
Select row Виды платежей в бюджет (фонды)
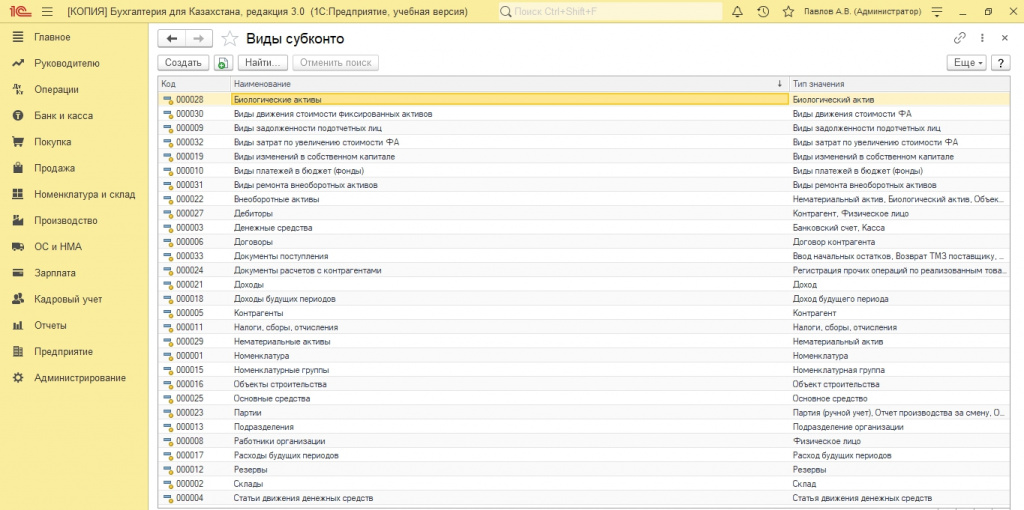(x=584, y=171)
